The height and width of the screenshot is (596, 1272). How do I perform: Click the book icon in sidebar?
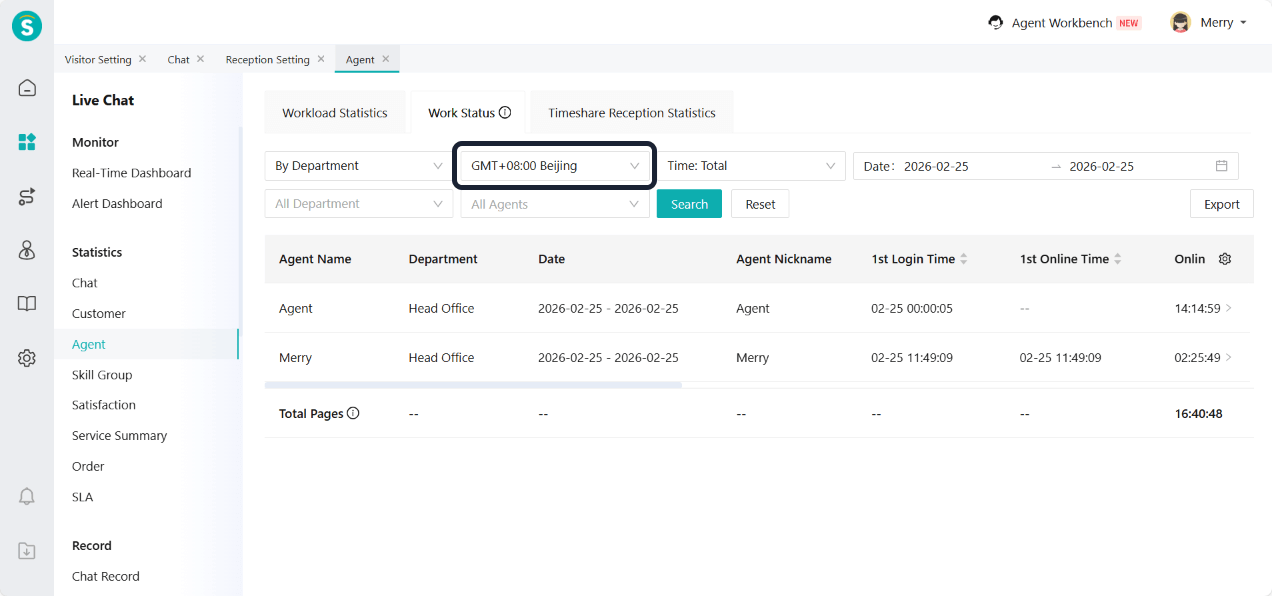(x=27, y=304)
